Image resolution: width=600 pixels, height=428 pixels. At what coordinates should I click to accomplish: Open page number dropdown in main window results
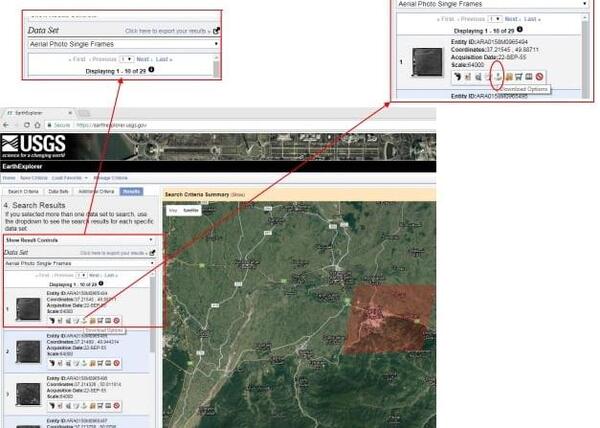pos(81,275)
